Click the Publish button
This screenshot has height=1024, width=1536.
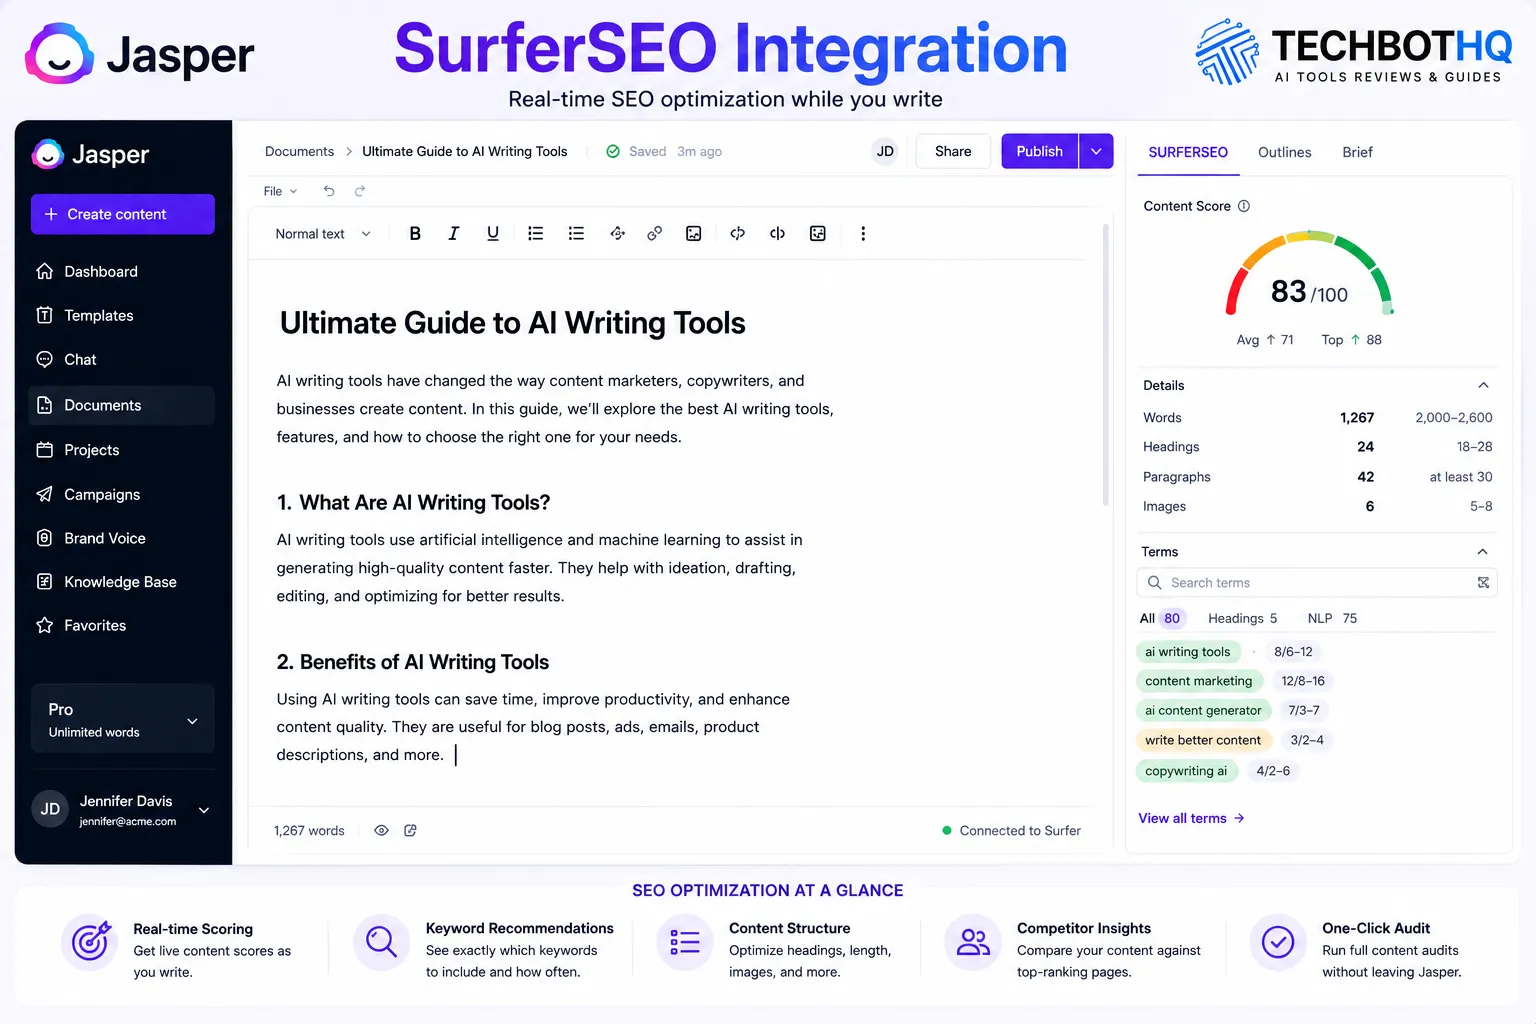(1040, 151)
